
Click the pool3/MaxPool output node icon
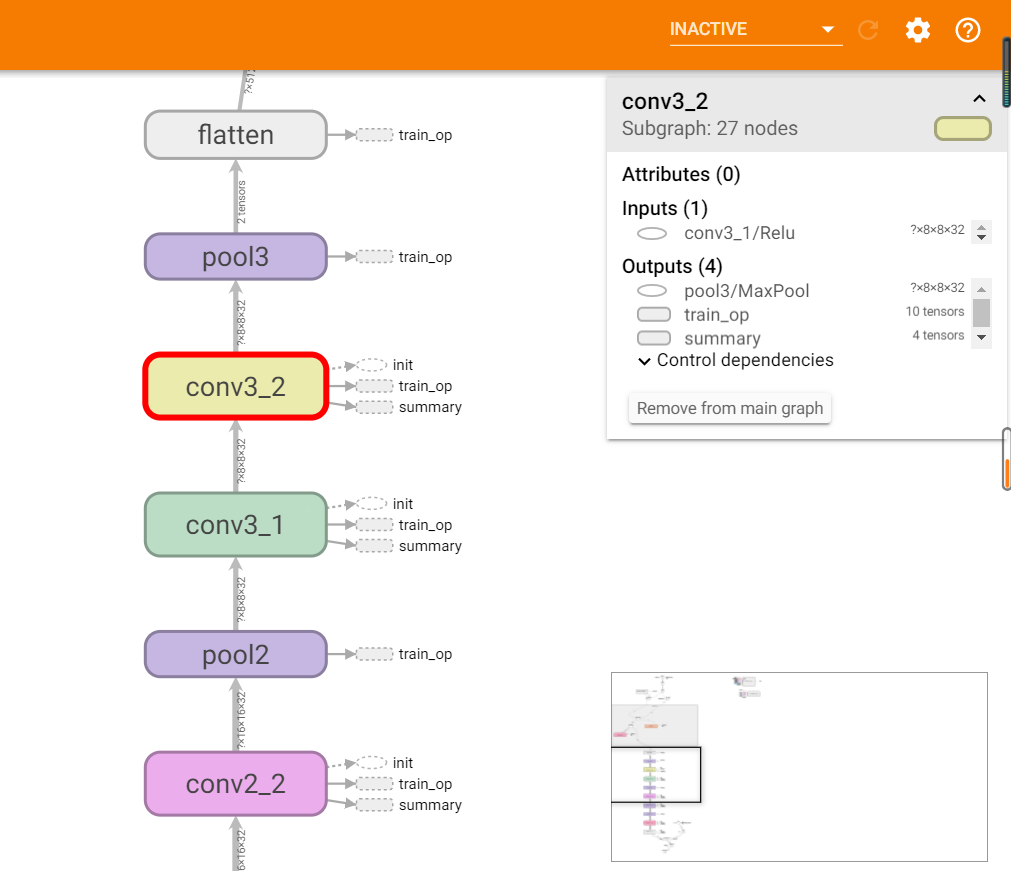[652, 291]
